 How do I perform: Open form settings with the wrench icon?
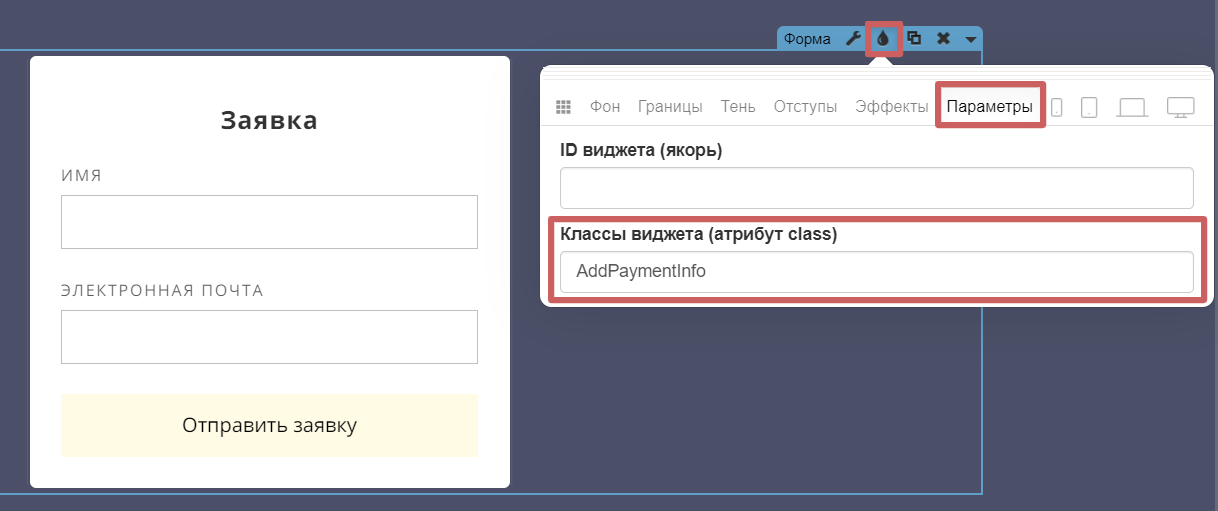point(853,39)
